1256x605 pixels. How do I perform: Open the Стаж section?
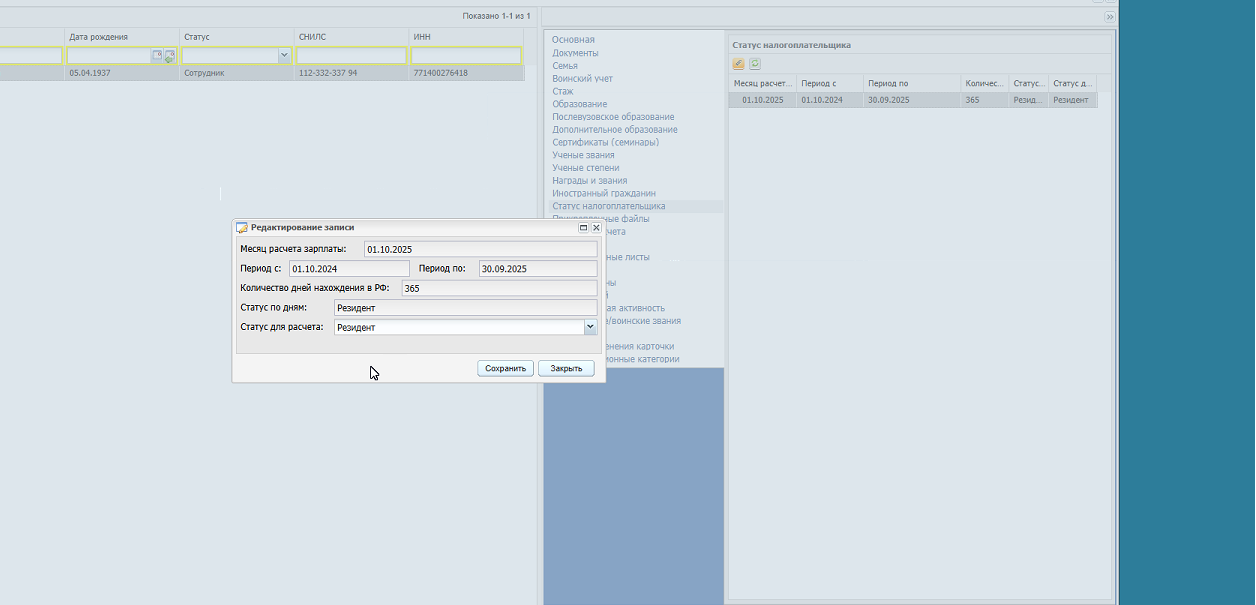(x=563, y=91)
